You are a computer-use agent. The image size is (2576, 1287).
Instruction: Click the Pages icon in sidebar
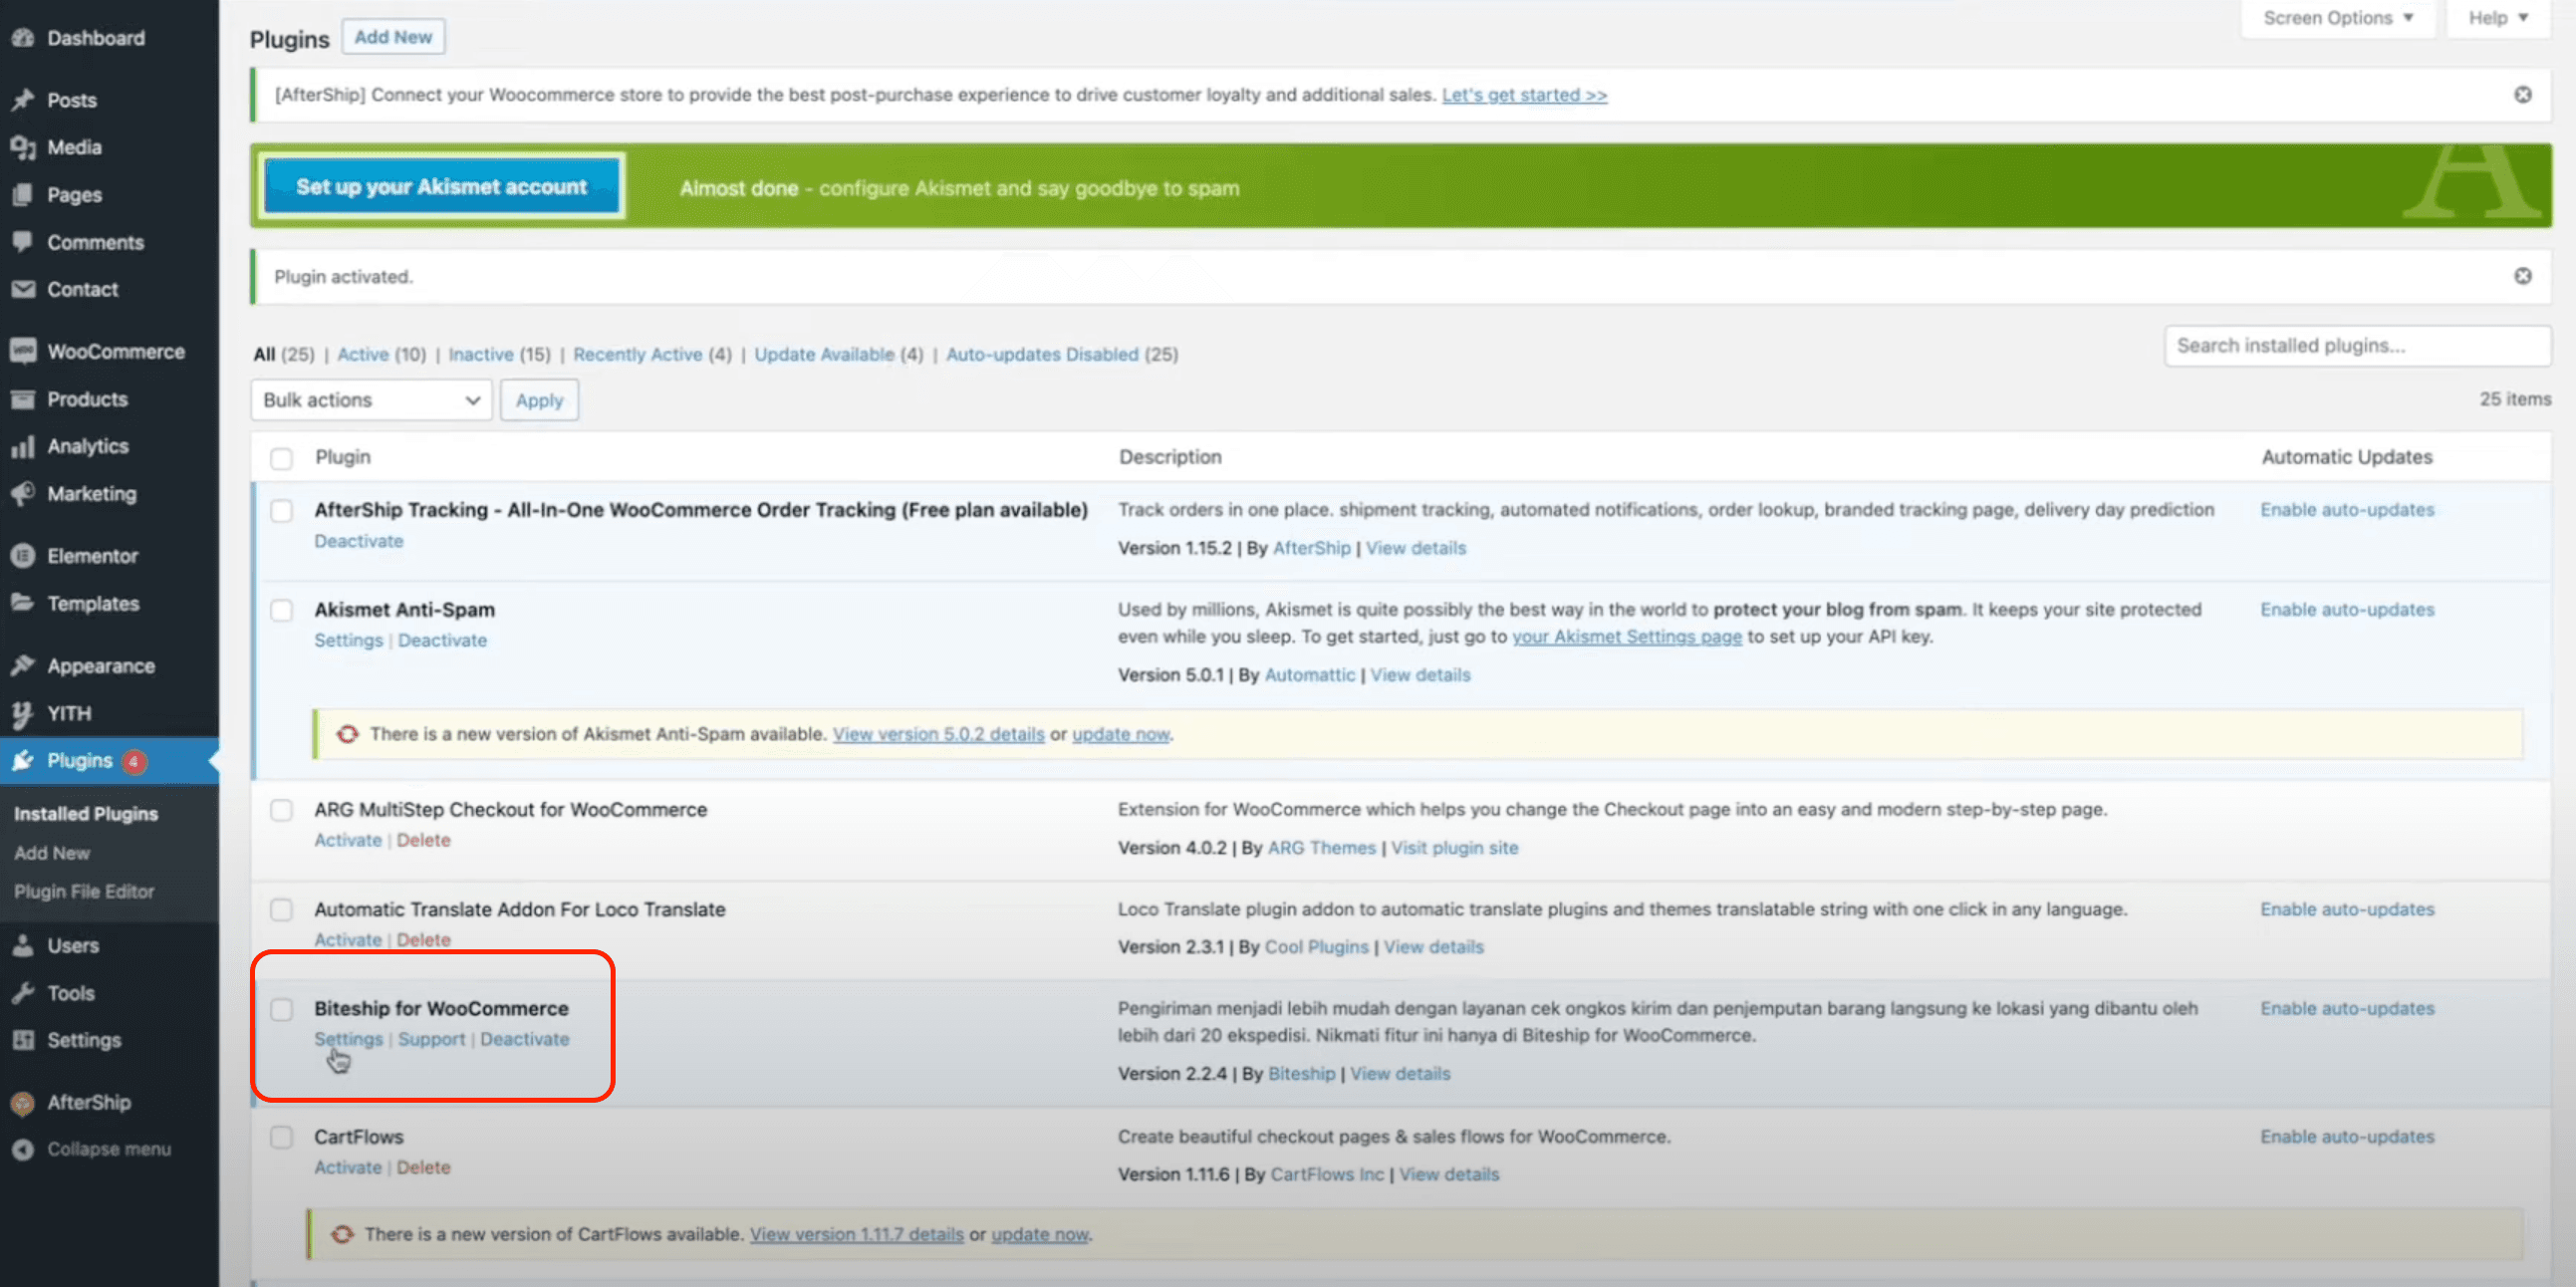tap(23, 194)
